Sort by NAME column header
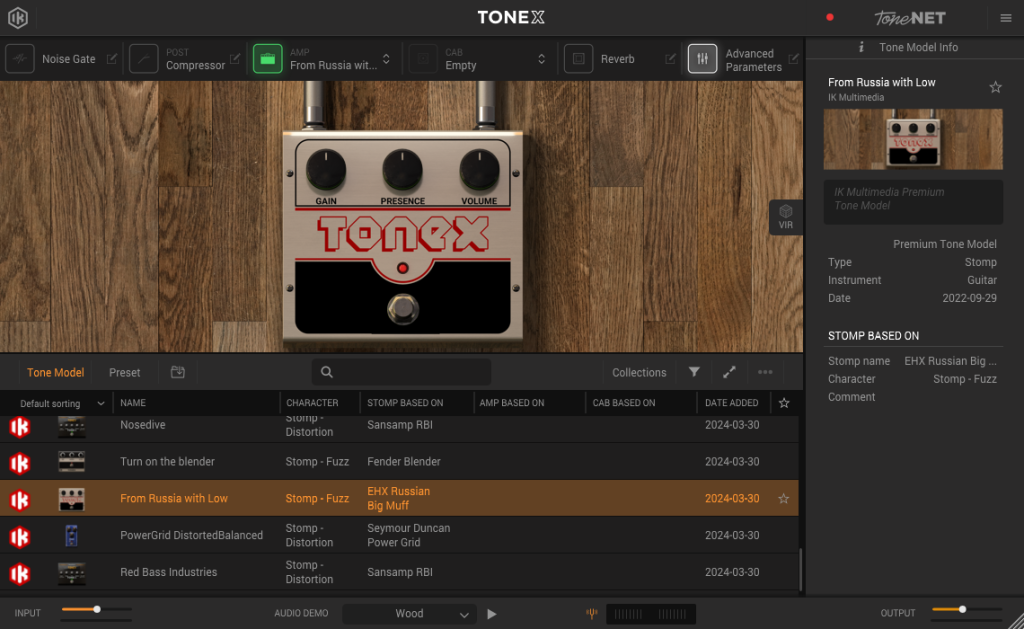 133,403
